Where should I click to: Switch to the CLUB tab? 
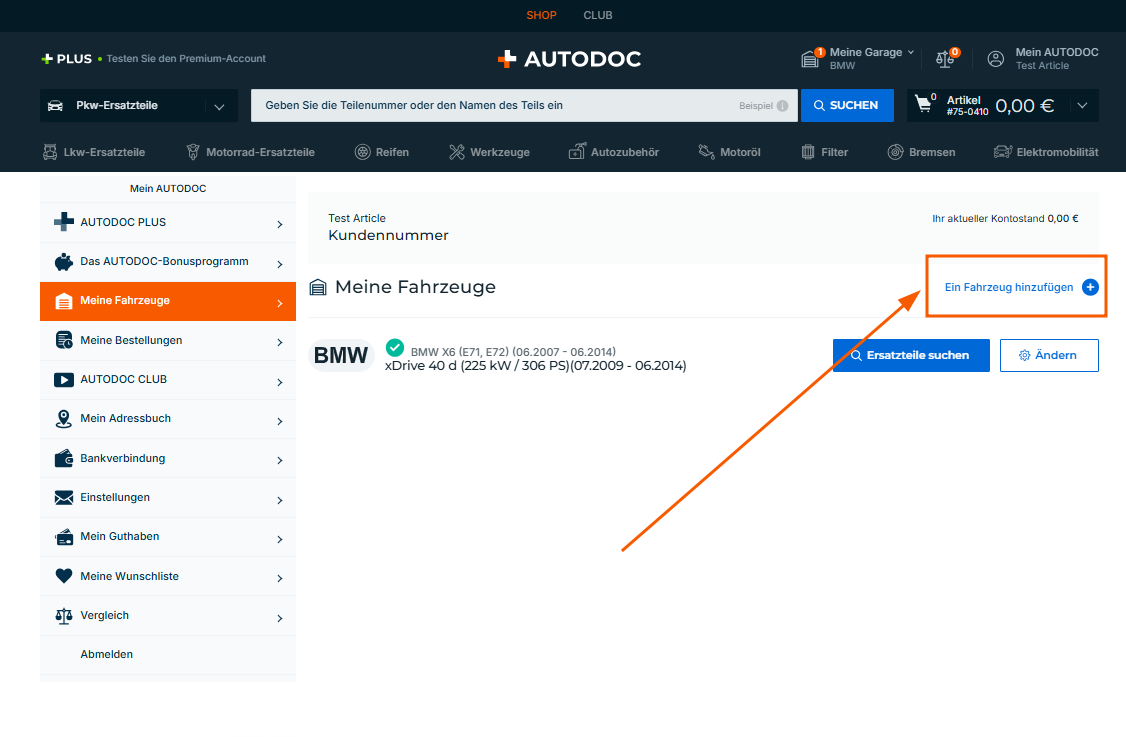coord(598,15)
